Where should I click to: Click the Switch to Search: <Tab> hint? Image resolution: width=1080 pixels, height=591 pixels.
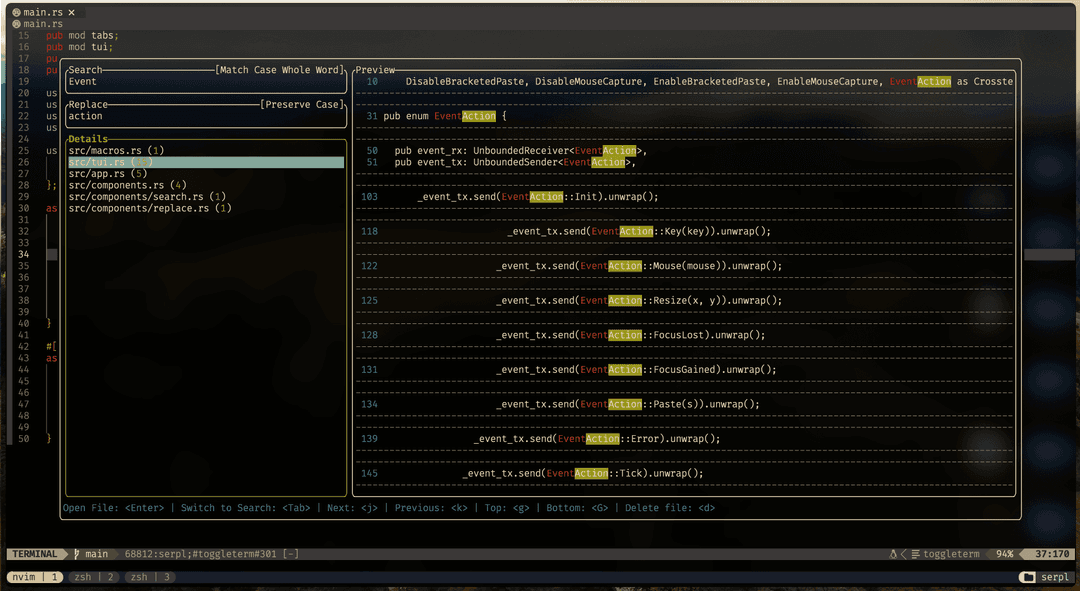(x=246, y=508)
